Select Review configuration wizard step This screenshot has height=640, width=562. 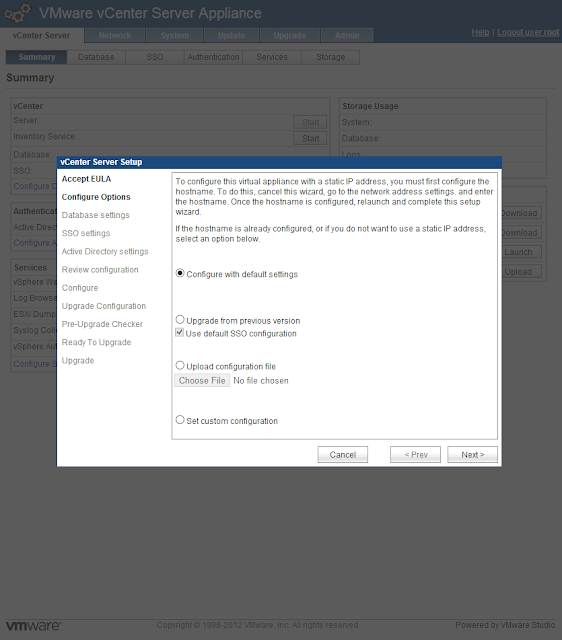100,270
